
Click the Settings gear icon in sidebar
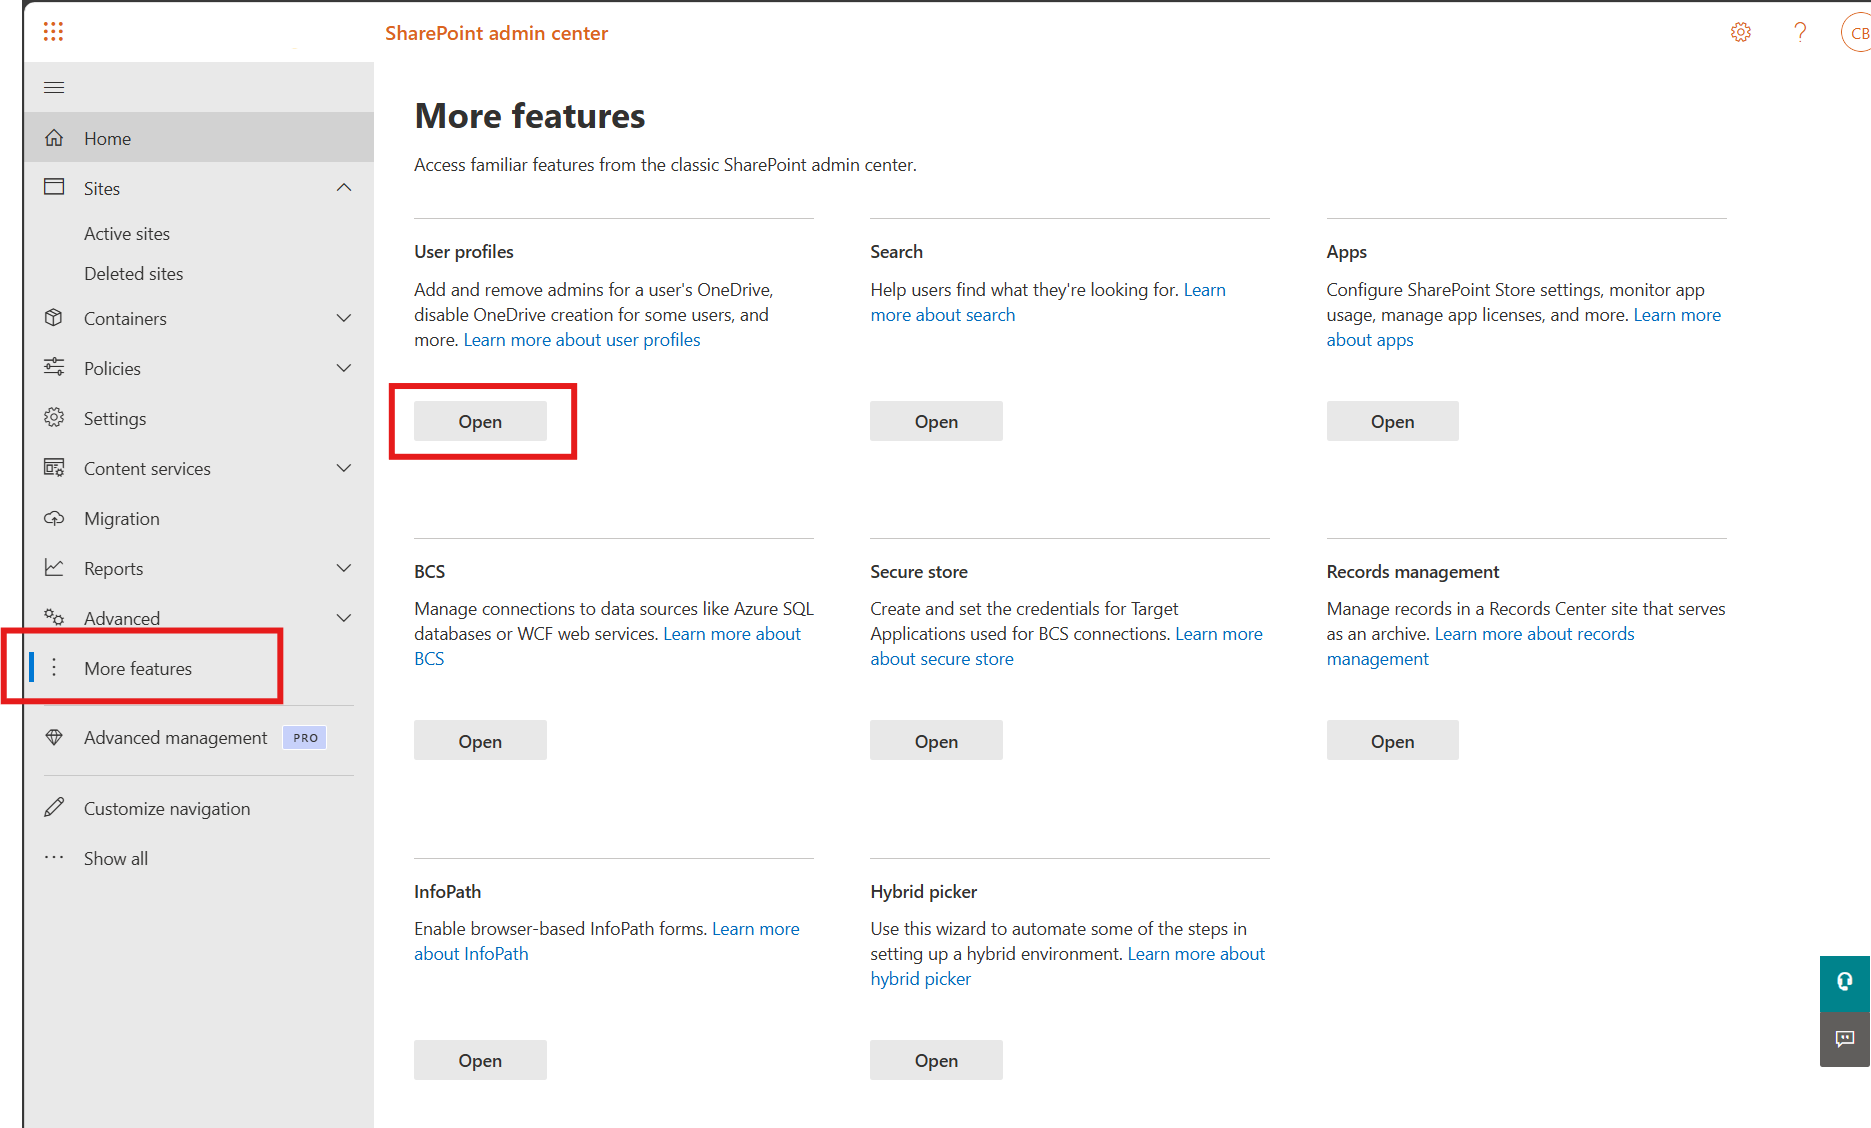[x=54, y=417]
